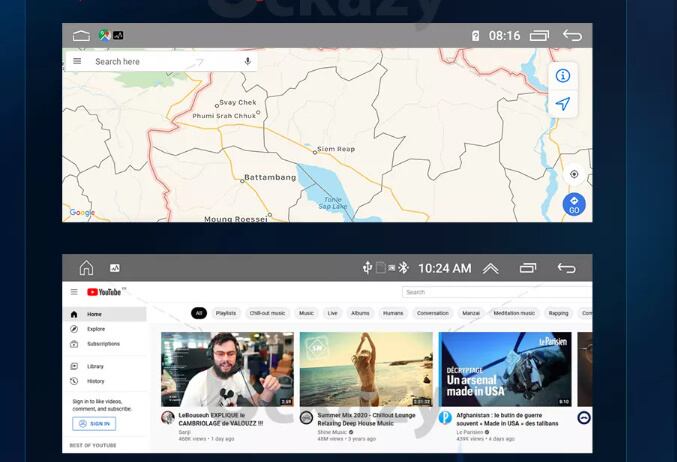Select the 'Chill-out music' filter chip
Image resolution: width=677 pixels, height=462 pixels.
point(267,313)
